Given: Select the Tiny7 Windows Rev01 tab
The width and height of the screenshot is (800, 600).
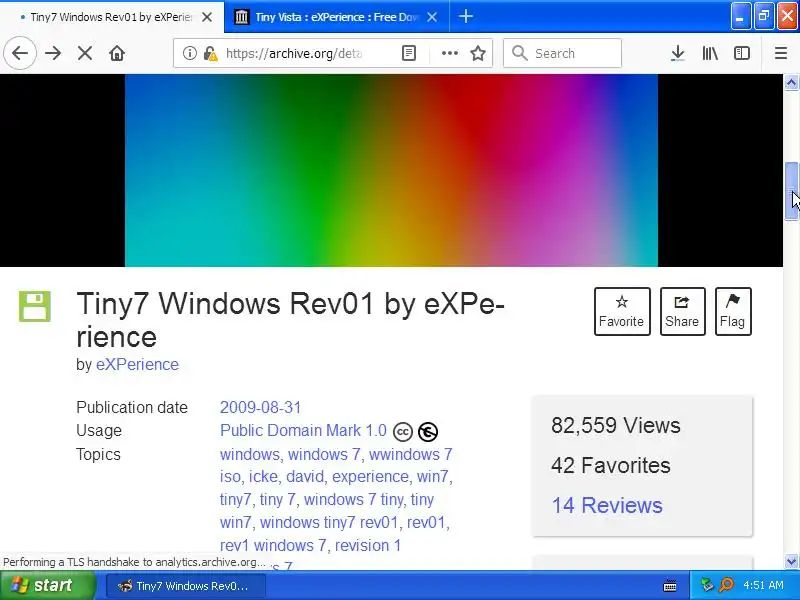Looking at the screenshot, I should 112,17.
